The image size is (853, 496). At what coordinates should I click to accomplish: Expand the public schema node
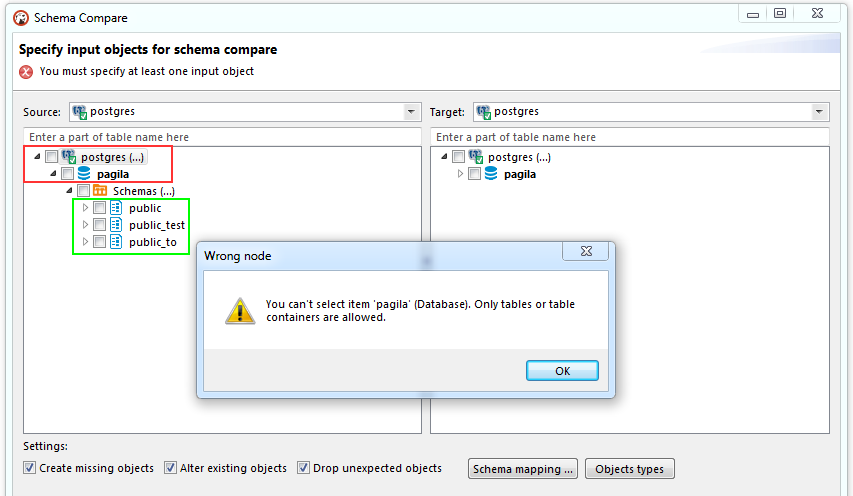pyautogui.click(x=85, y=208)
